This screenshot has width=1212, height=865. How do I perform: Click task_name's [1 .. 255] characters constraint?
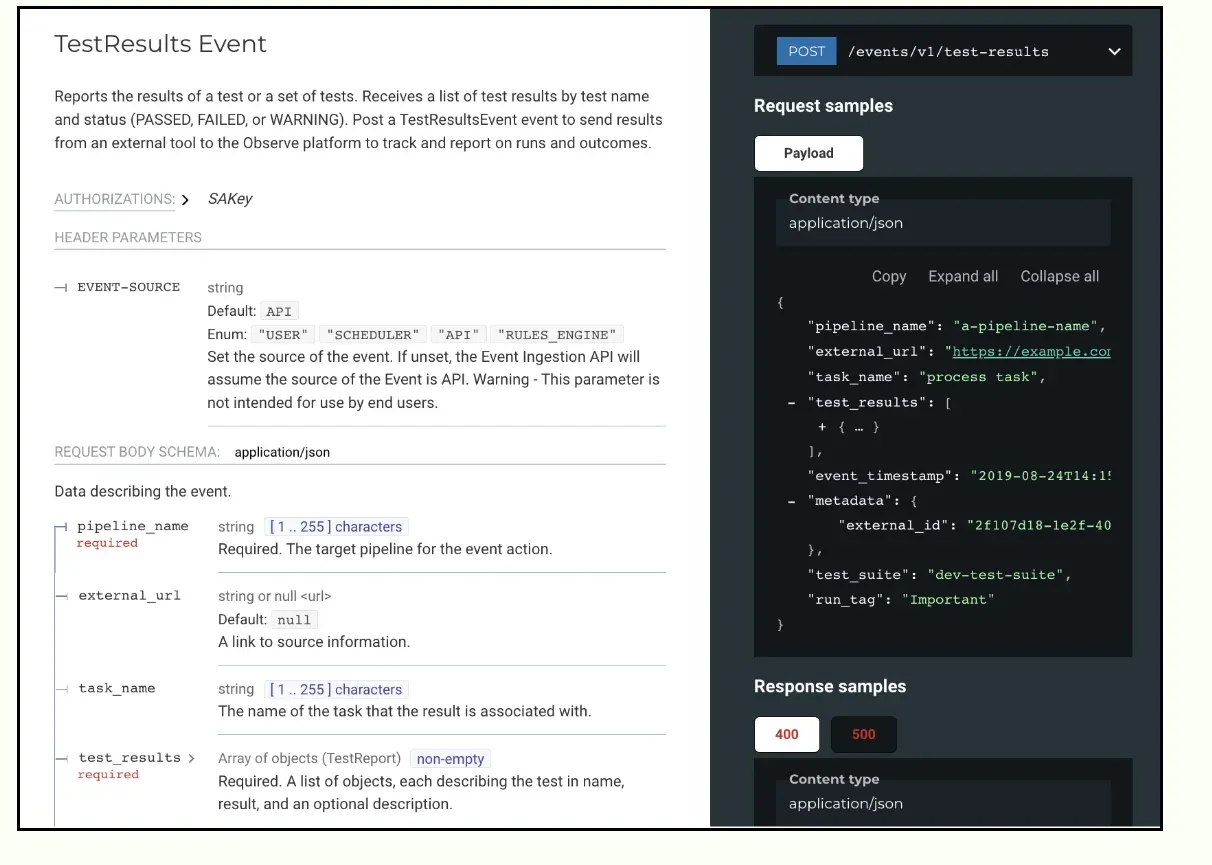point(336,689)
